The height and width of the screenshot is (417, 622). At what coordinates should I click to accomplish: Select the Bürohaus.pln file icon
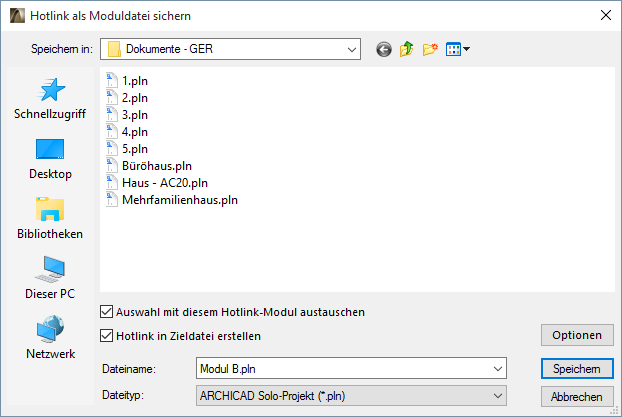[x=111, y=166]
